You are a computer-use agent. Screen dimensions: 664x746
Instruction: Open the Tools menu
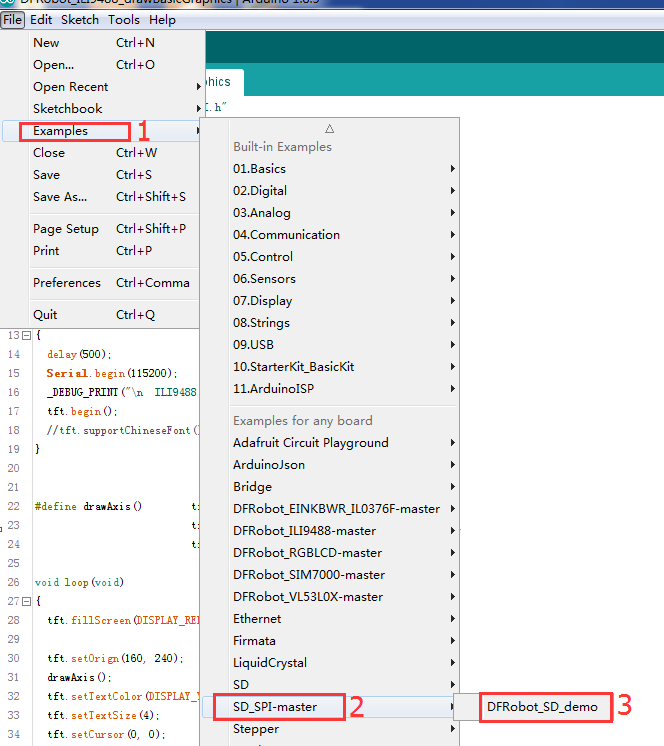(124, 20)
